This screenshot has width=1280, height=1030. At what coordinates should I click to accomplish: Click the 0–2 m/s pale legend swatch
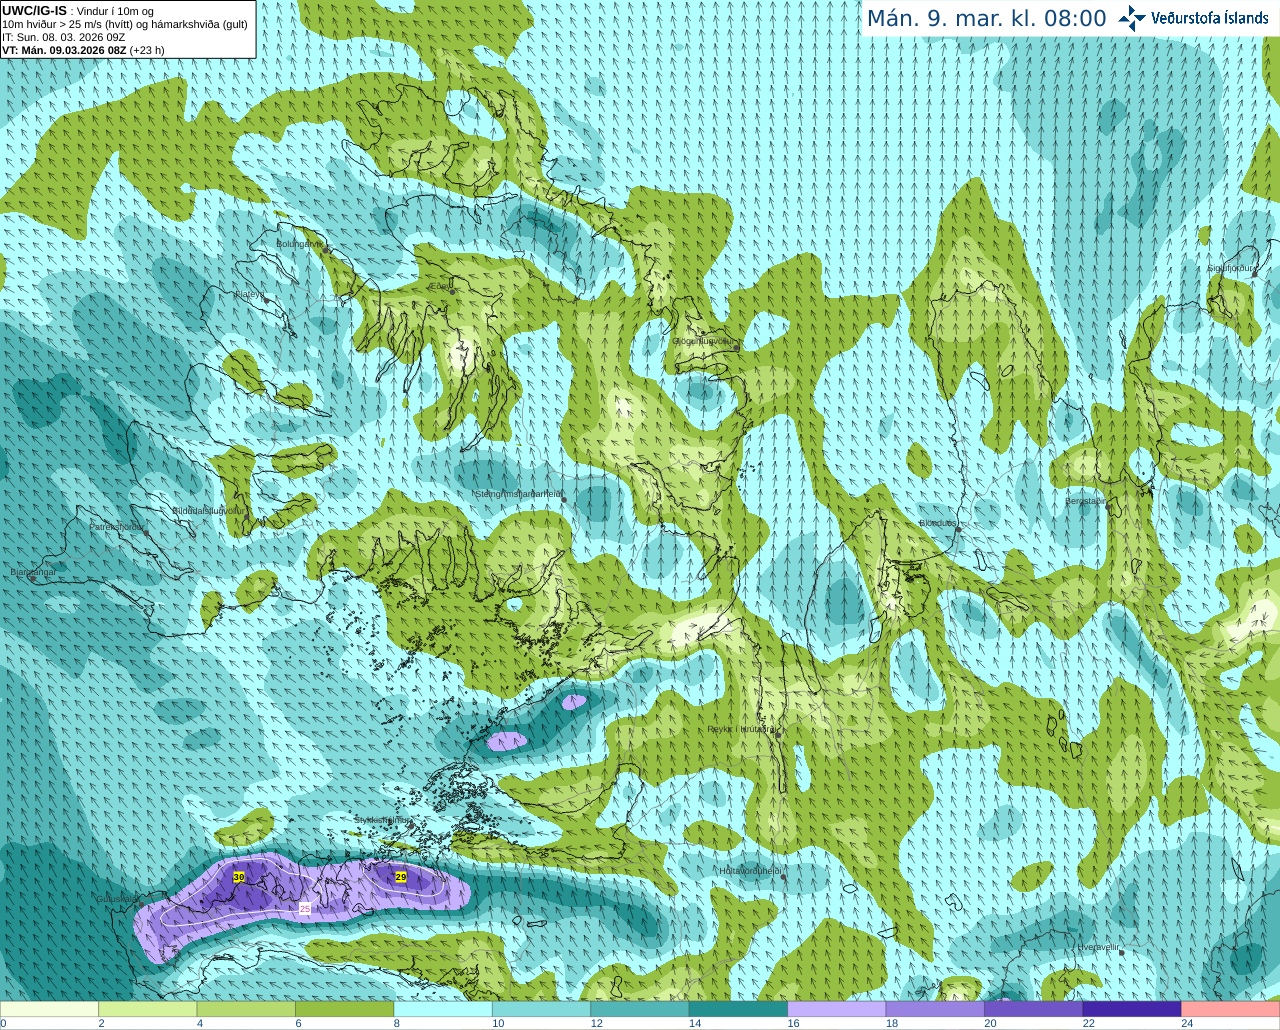49,1009
